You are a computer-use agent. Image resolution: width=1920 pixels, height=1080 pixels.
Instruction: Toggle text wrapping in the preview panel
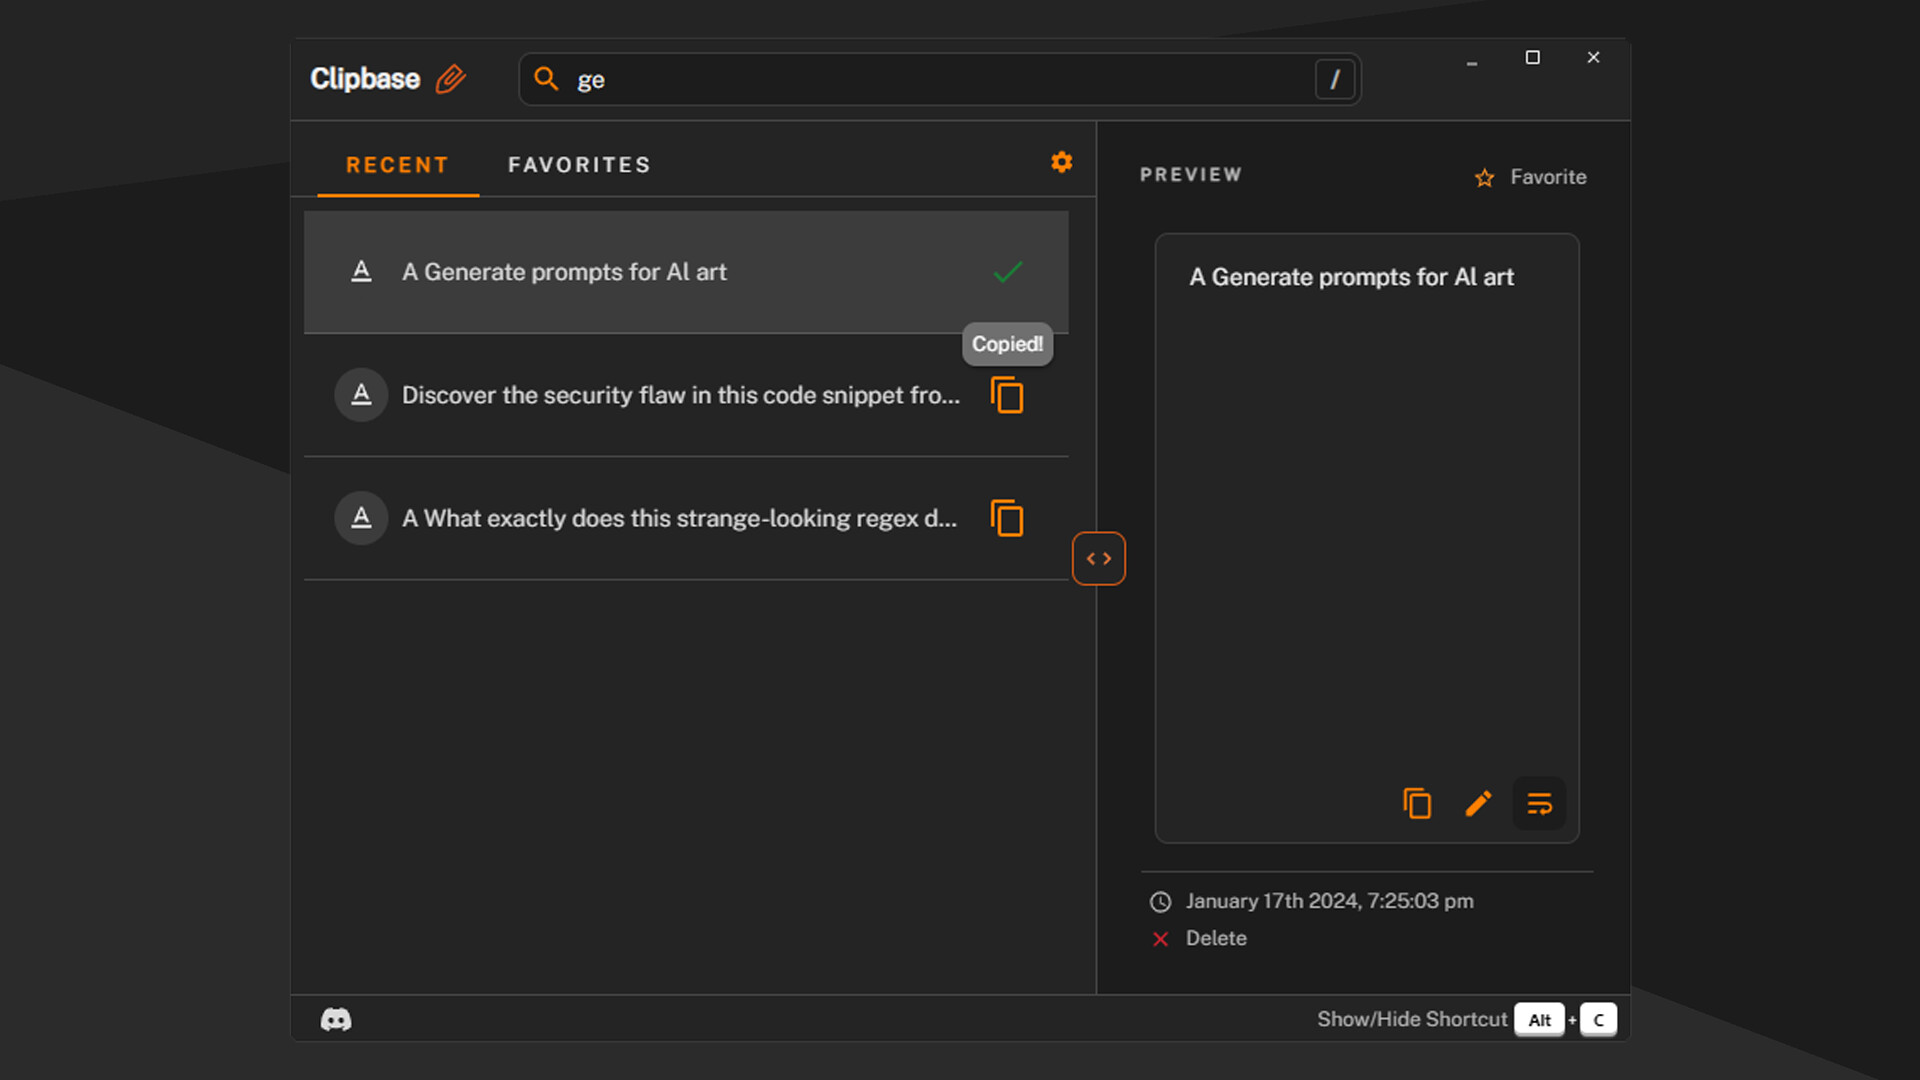[1539, 803]
